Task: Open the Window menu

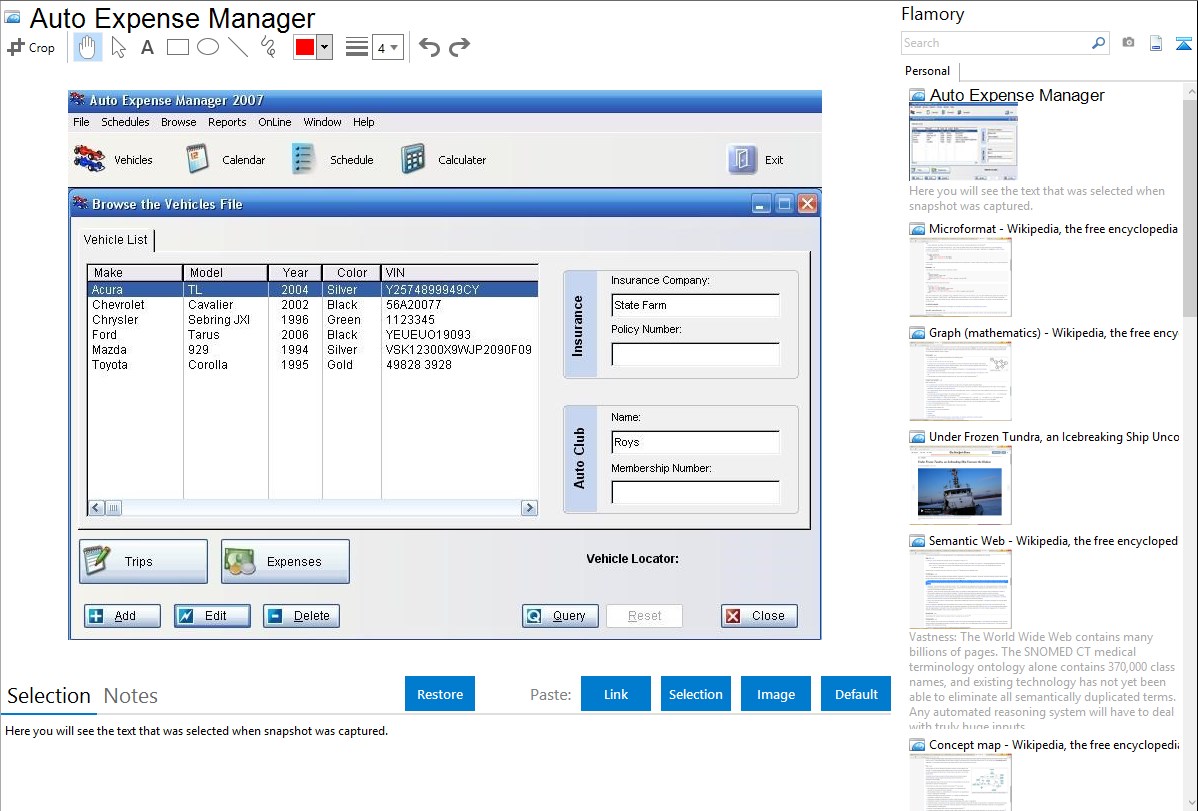Action: pos(322,122)
